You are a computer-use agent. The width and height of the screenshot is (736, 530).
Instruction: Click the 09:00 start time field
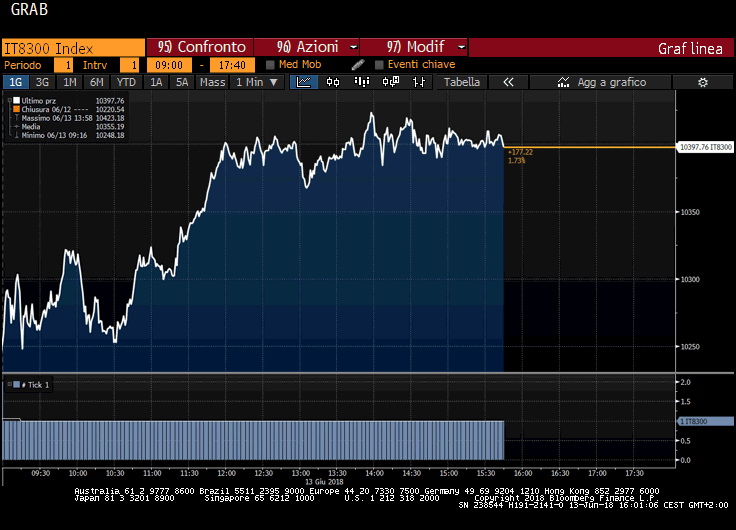169,65
